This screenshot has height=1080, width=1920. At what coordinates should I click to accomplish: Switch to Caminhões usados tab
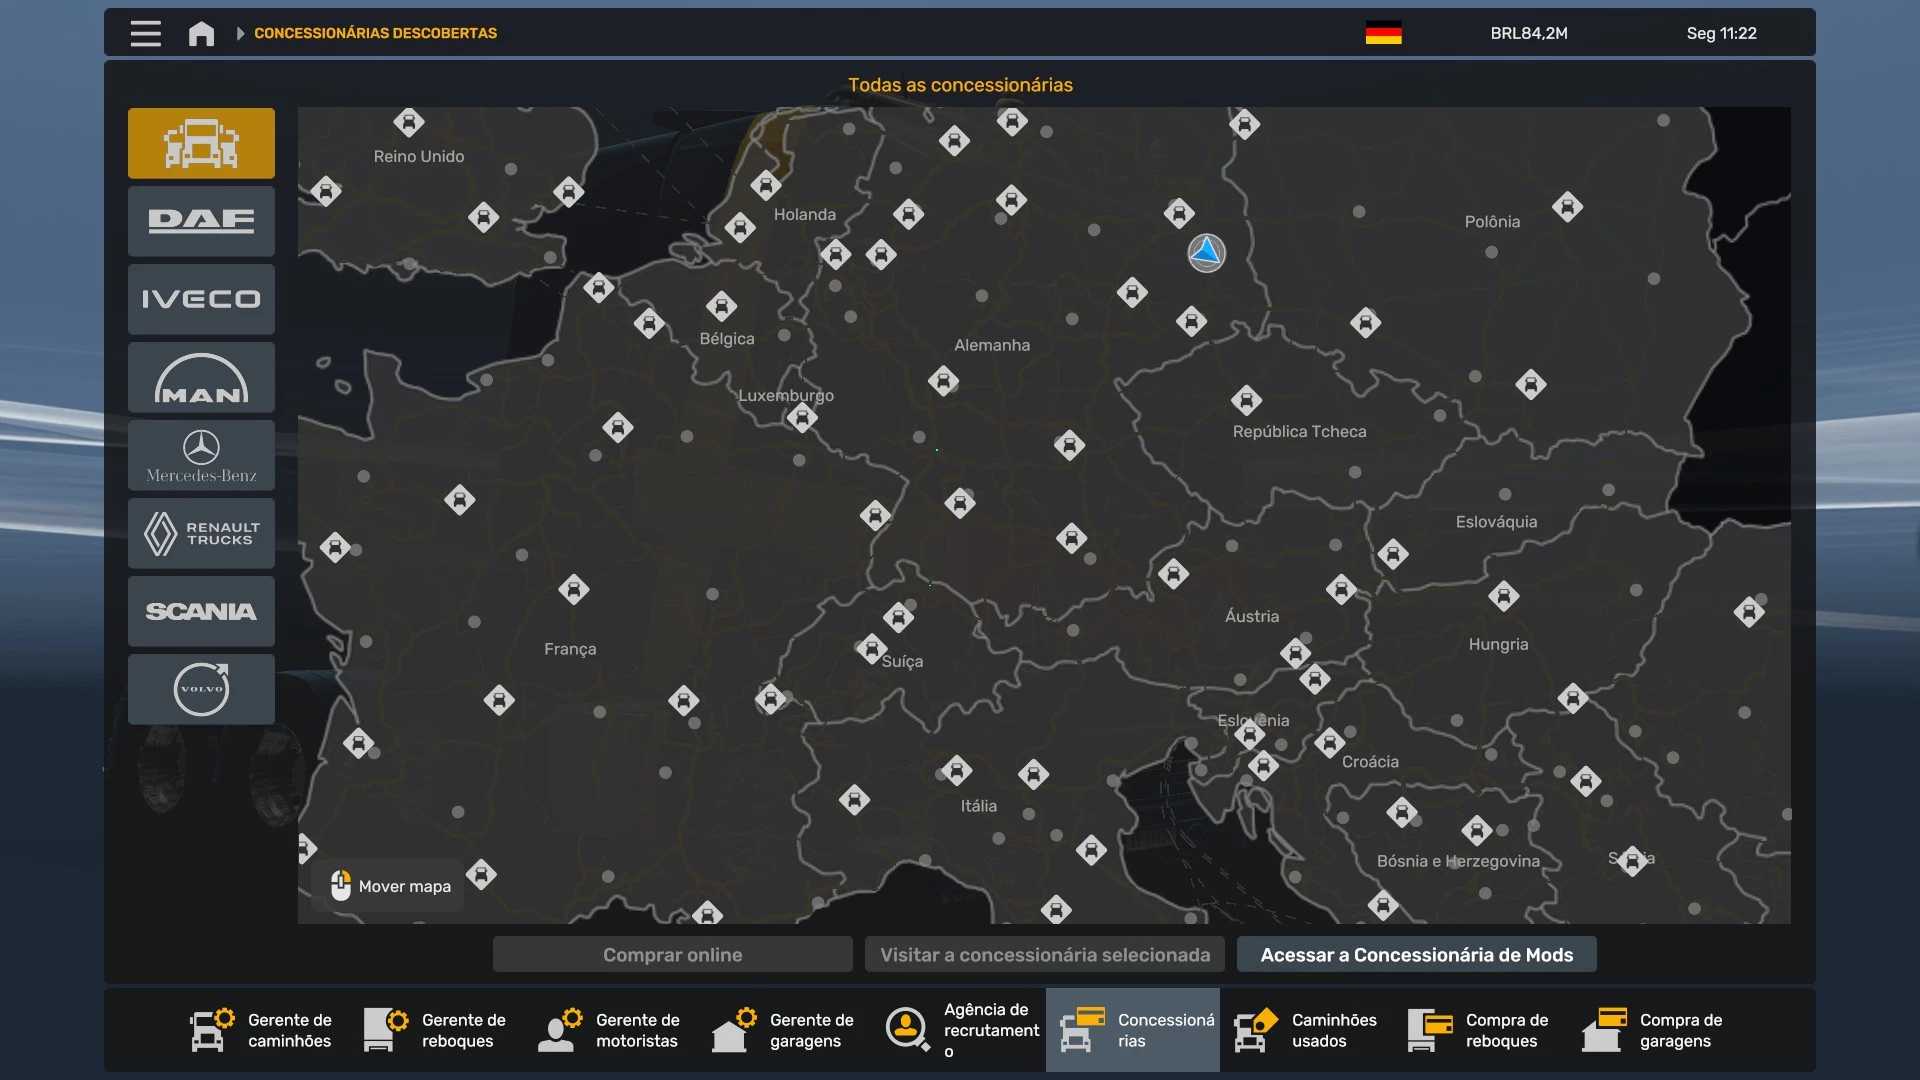click(1306, 1030)
